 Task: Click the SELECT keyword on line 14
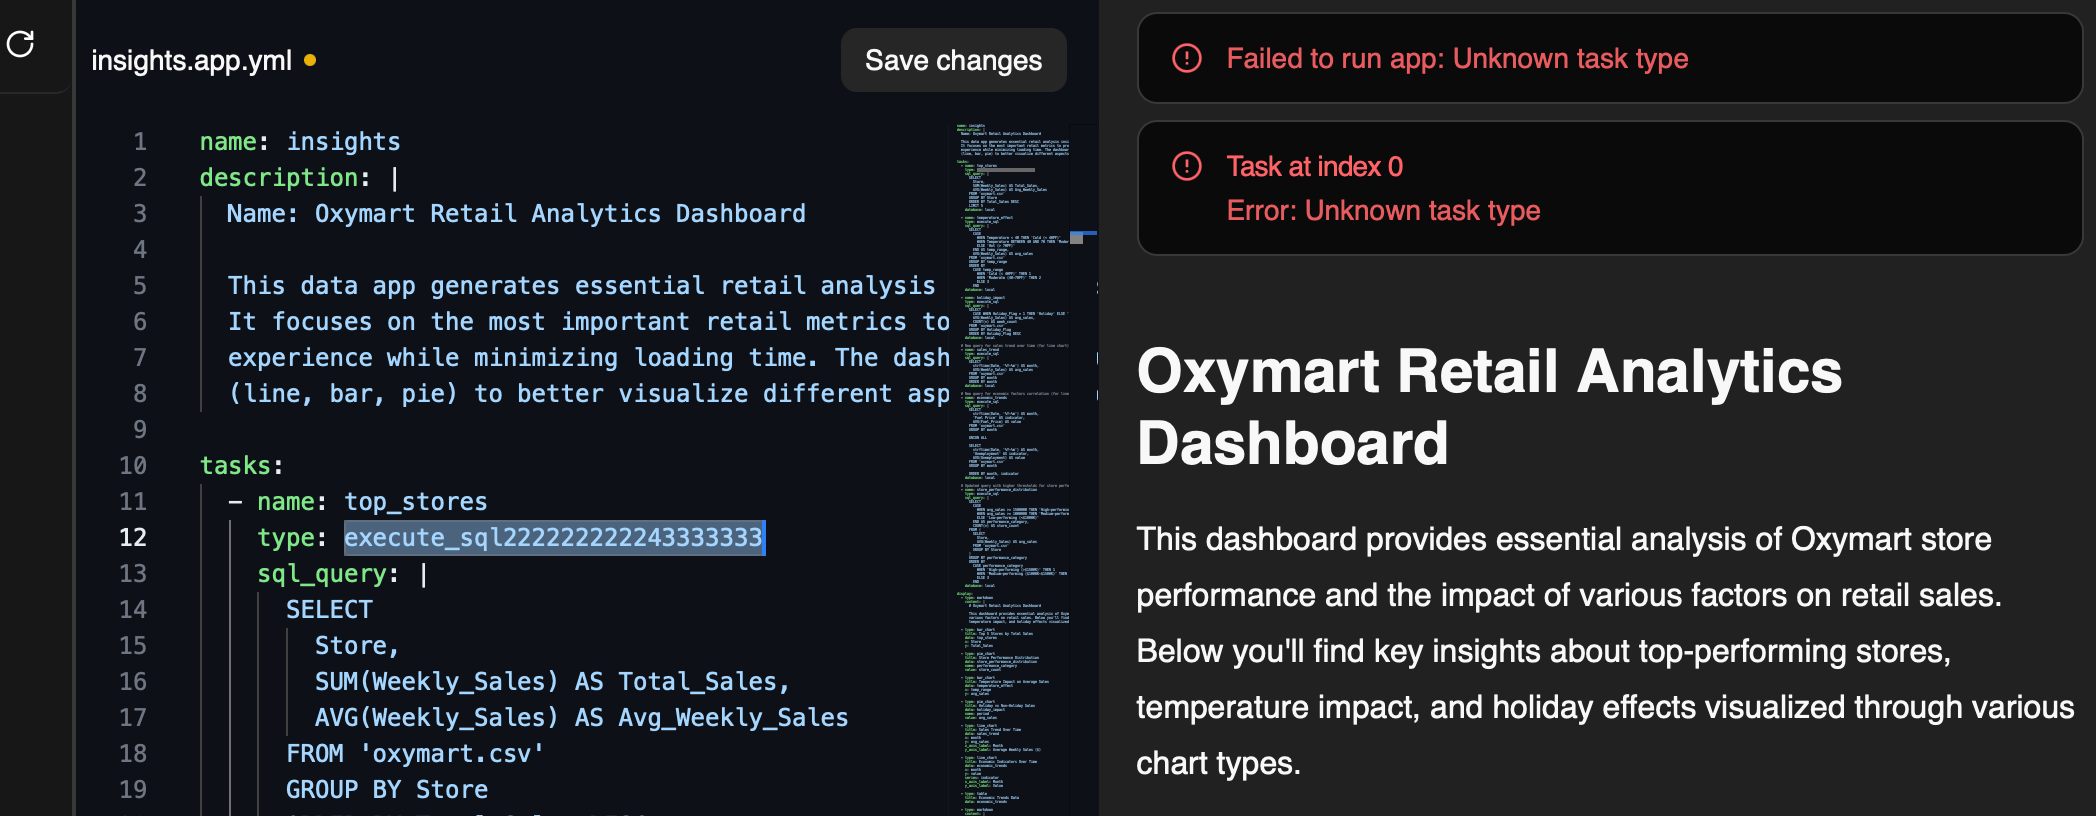point(329,610)
